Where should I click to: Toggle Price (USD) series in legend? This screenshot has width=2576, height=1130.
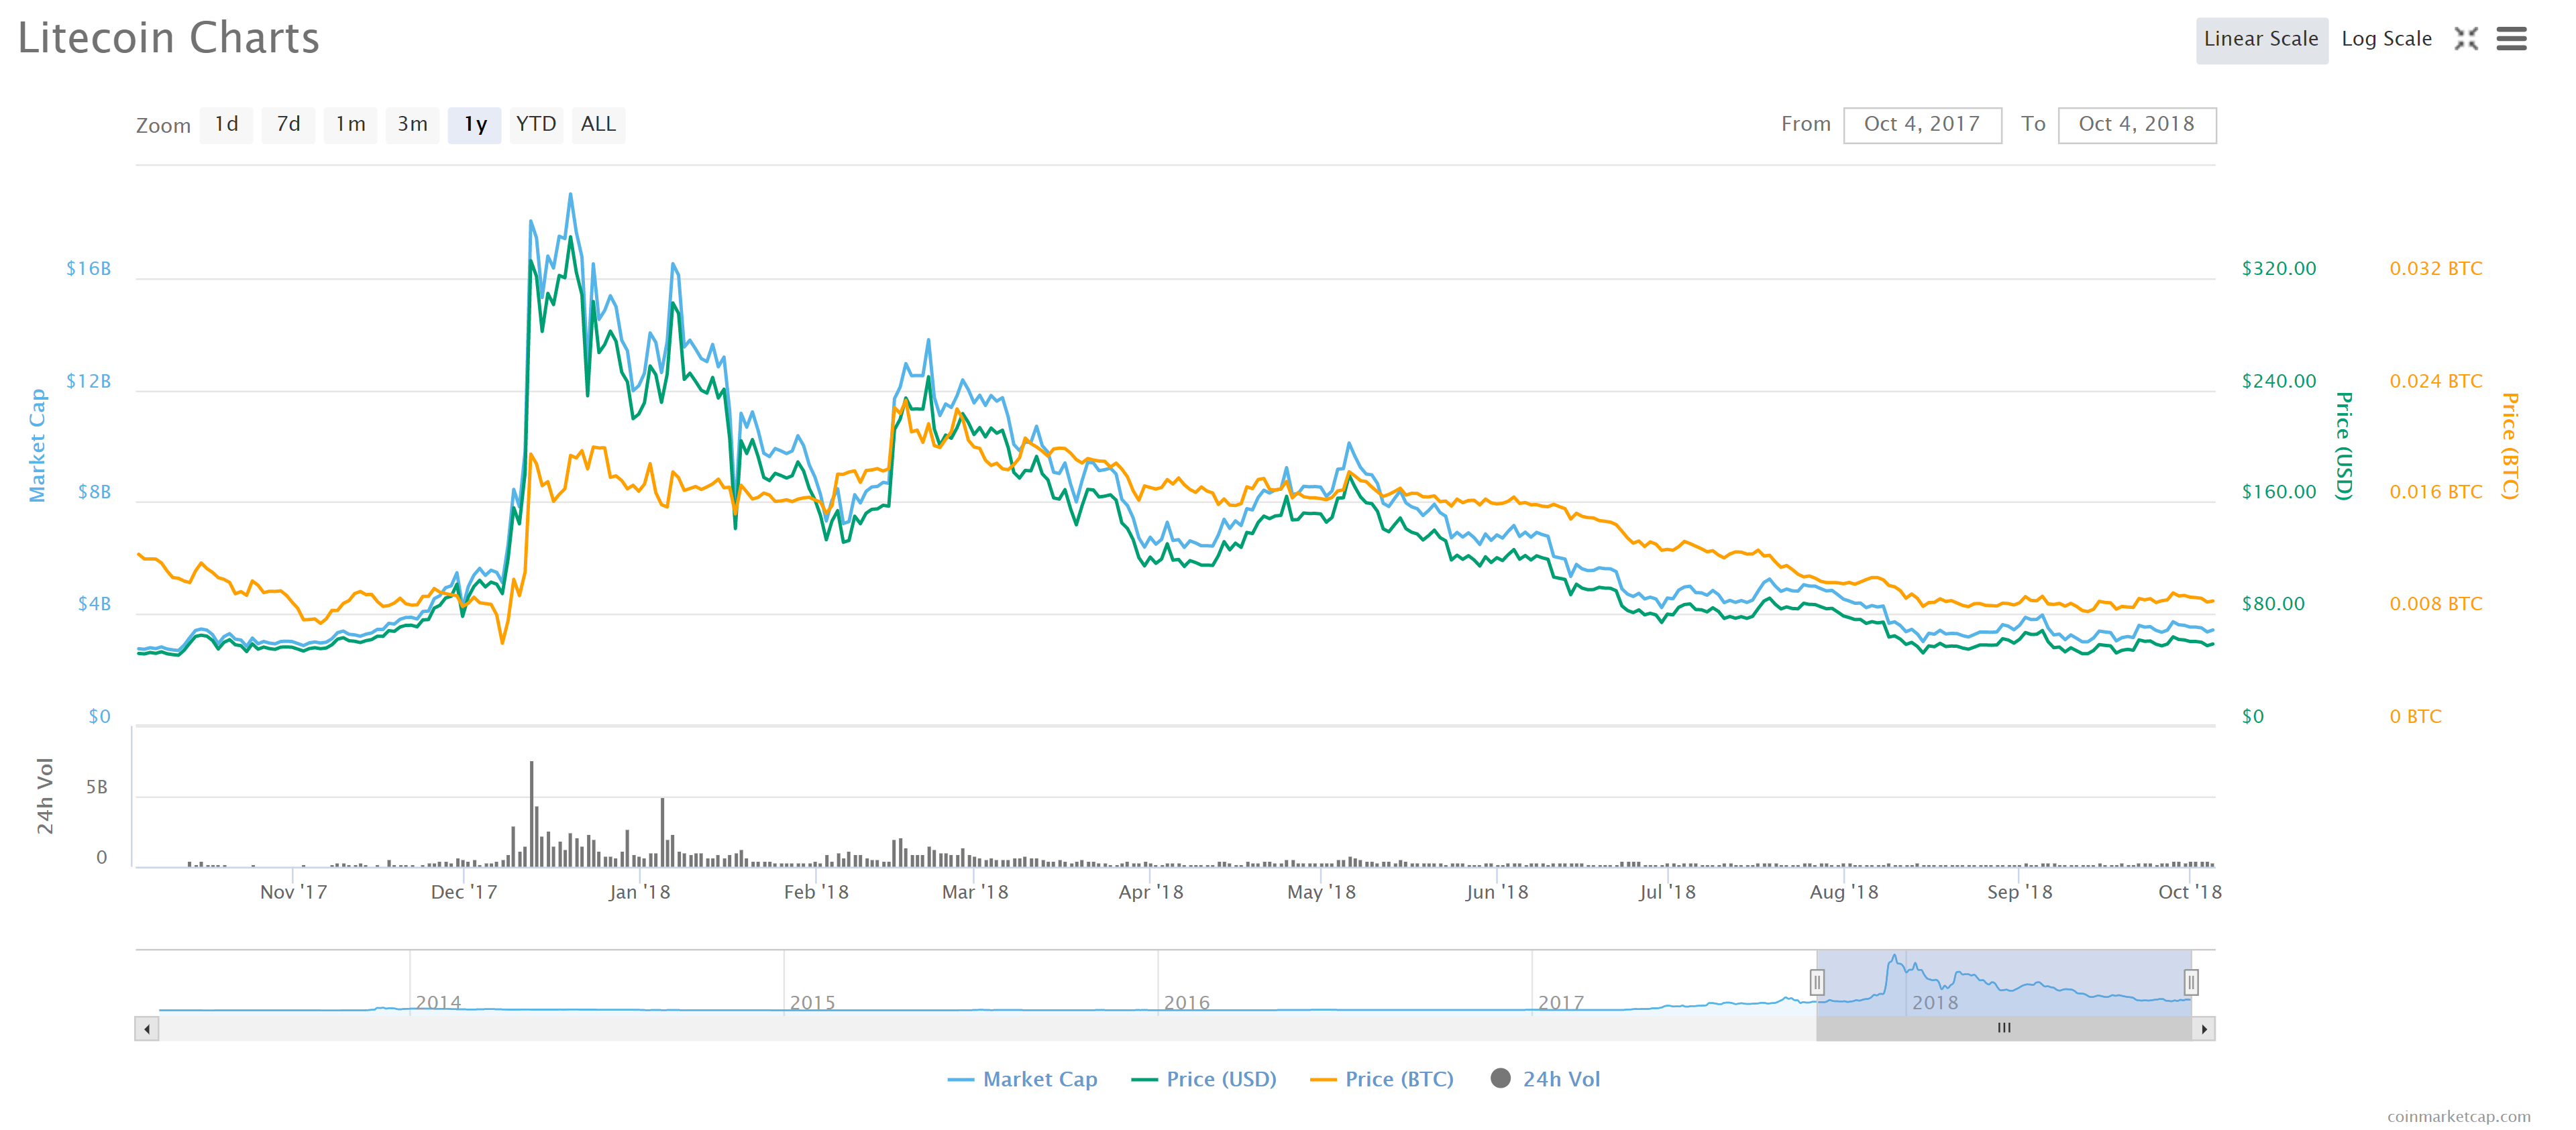coord(1204,1079)
